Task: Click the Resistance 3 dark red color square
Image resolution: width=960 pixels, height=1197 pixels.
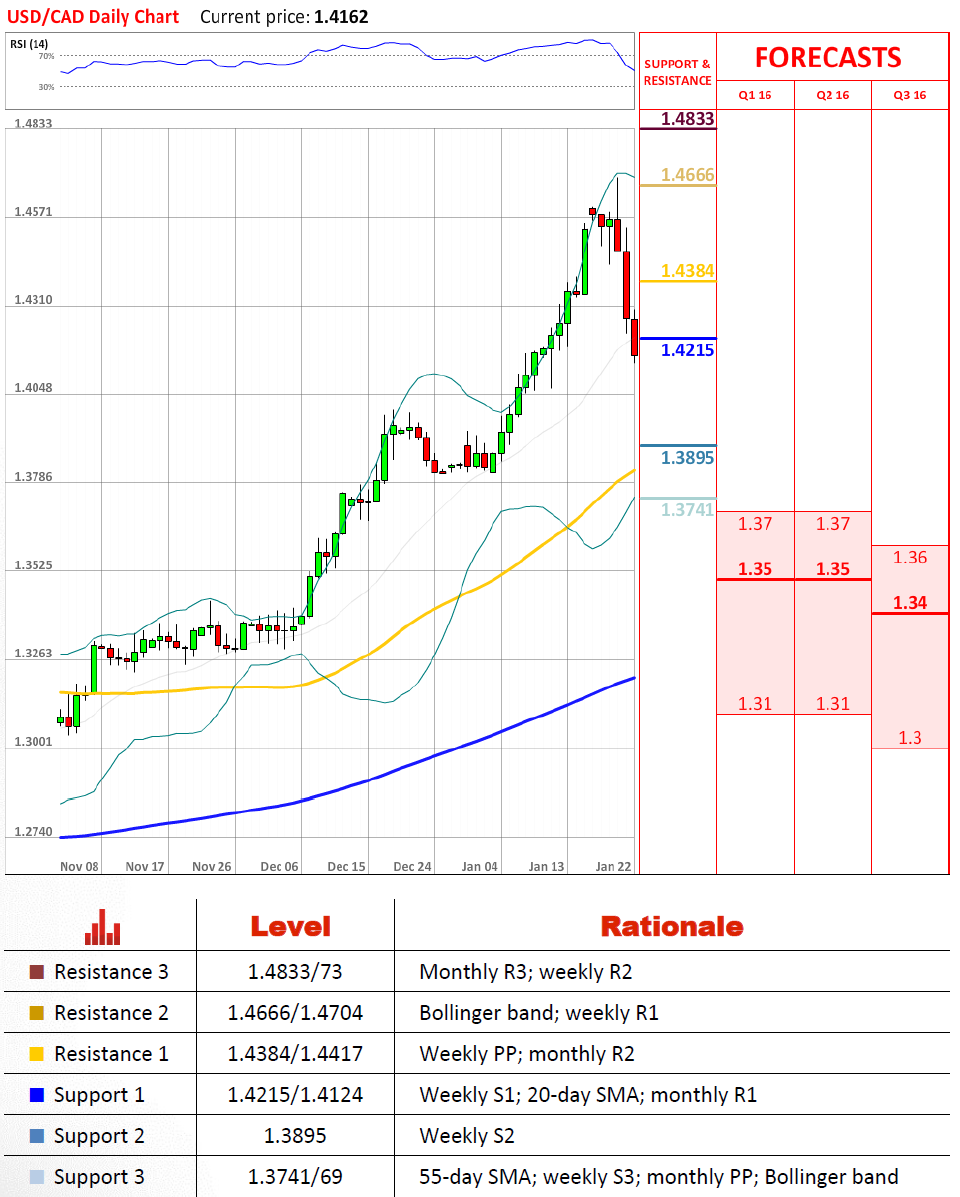Action: (37, 972)
